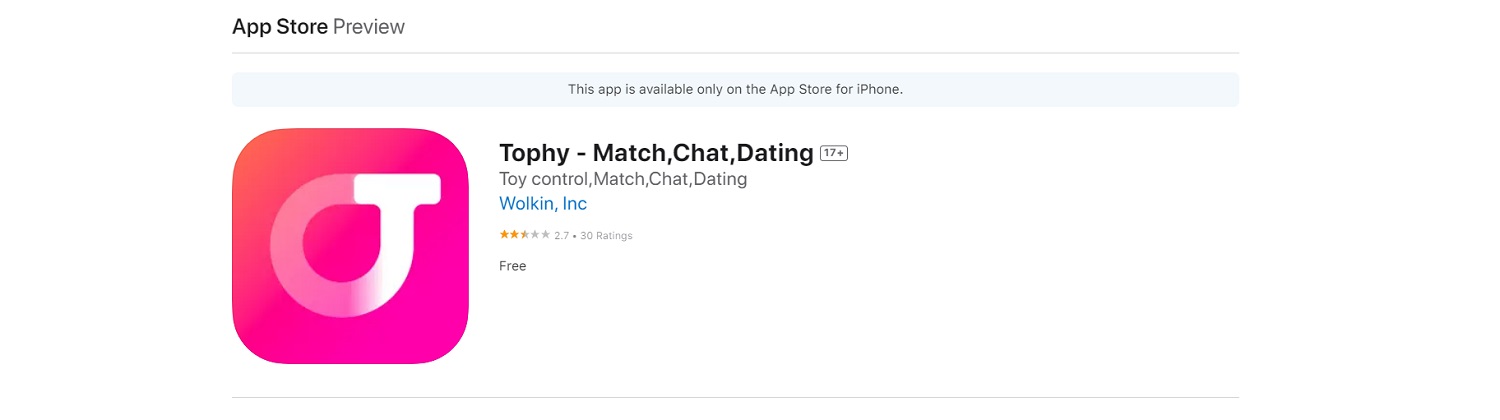Click the Free price label
This screenshot has height=420, width=1500.
(512, 266)
